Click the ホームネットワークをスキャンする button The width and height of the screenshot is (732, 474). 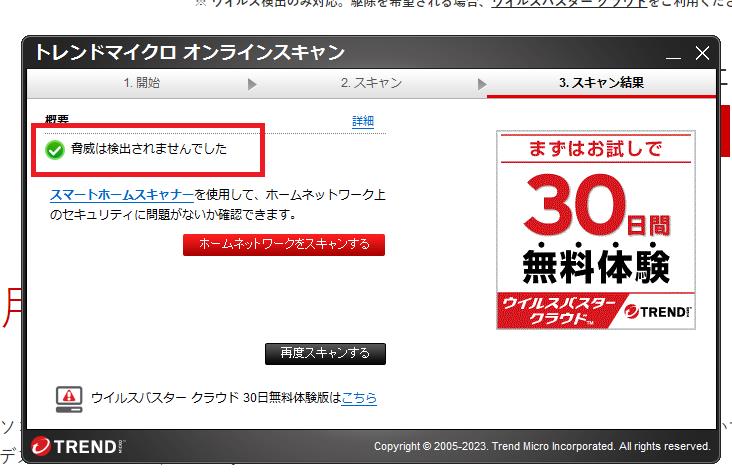click(284, 245)
